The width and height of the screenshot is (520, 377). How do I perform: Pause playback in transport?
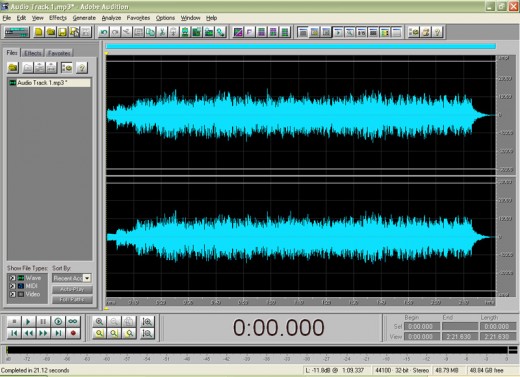tap(43, 322)
